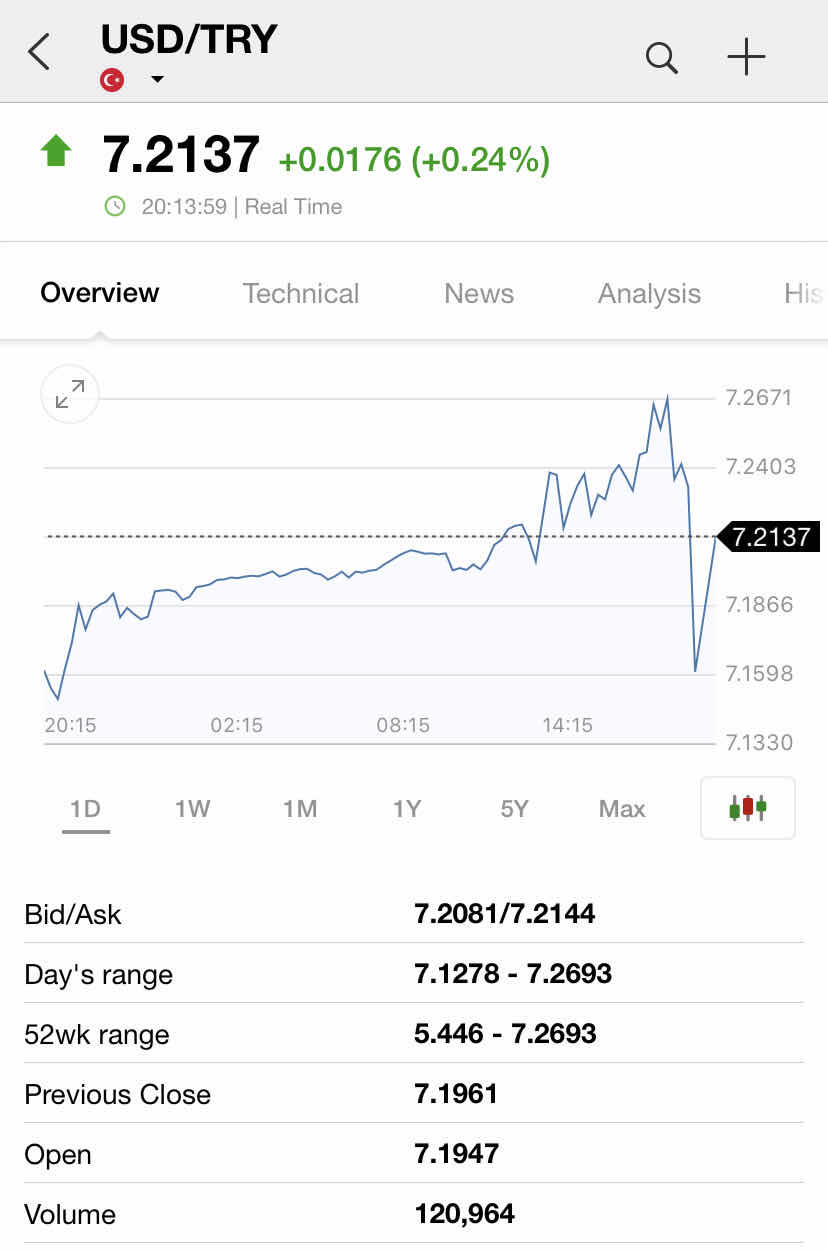Tap the Turkish flag icon
Screen dimensions: 828x1252
tap(113, 80)
